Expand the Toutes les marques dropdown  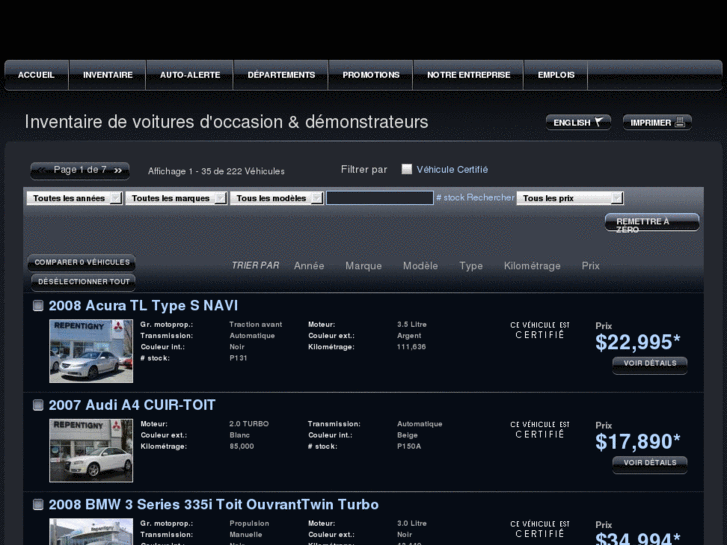[176, 198]
